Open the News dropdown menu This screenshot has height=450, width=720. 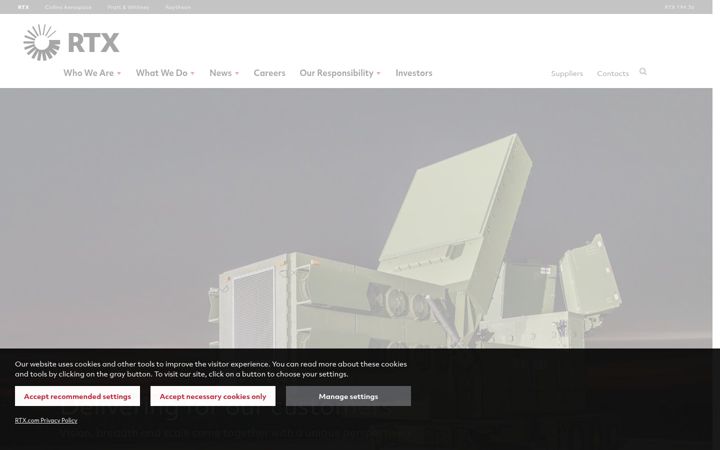(224, 73)
